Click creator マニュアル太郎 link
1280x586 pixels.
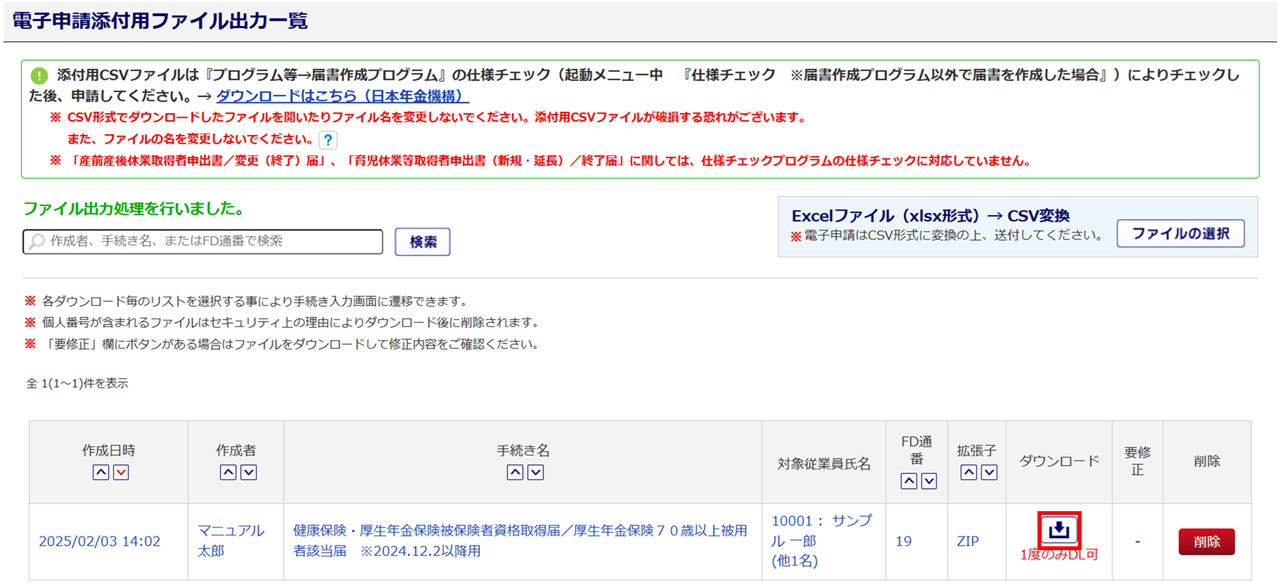[231, 541]
